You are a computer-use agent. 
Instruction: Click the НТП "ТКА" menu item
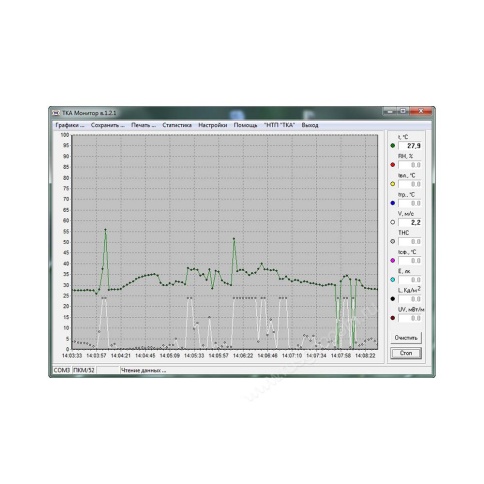(x=279, y=125)
